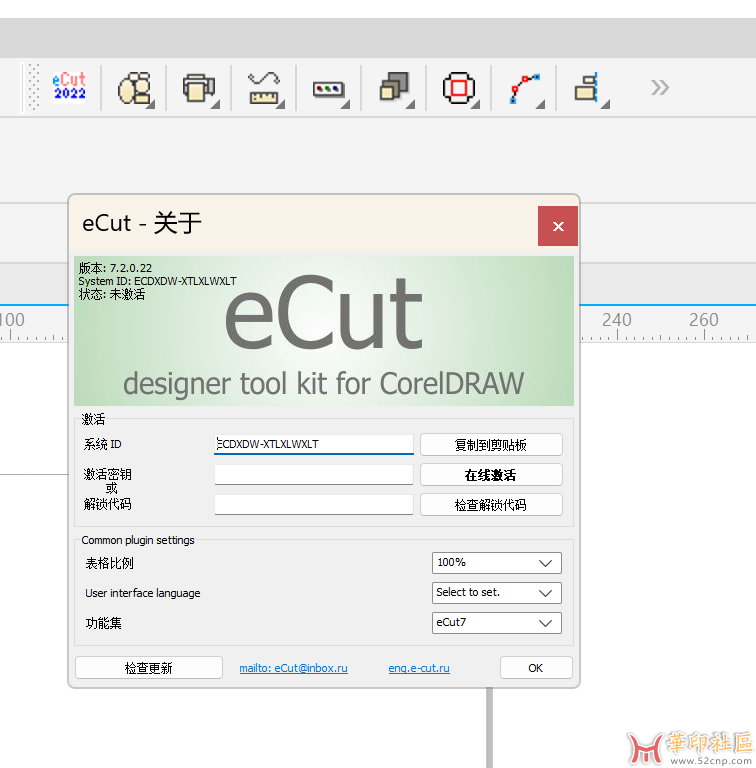Click the 检查解锁代码 button
This screenshot has width=756, height=768.
491,504
